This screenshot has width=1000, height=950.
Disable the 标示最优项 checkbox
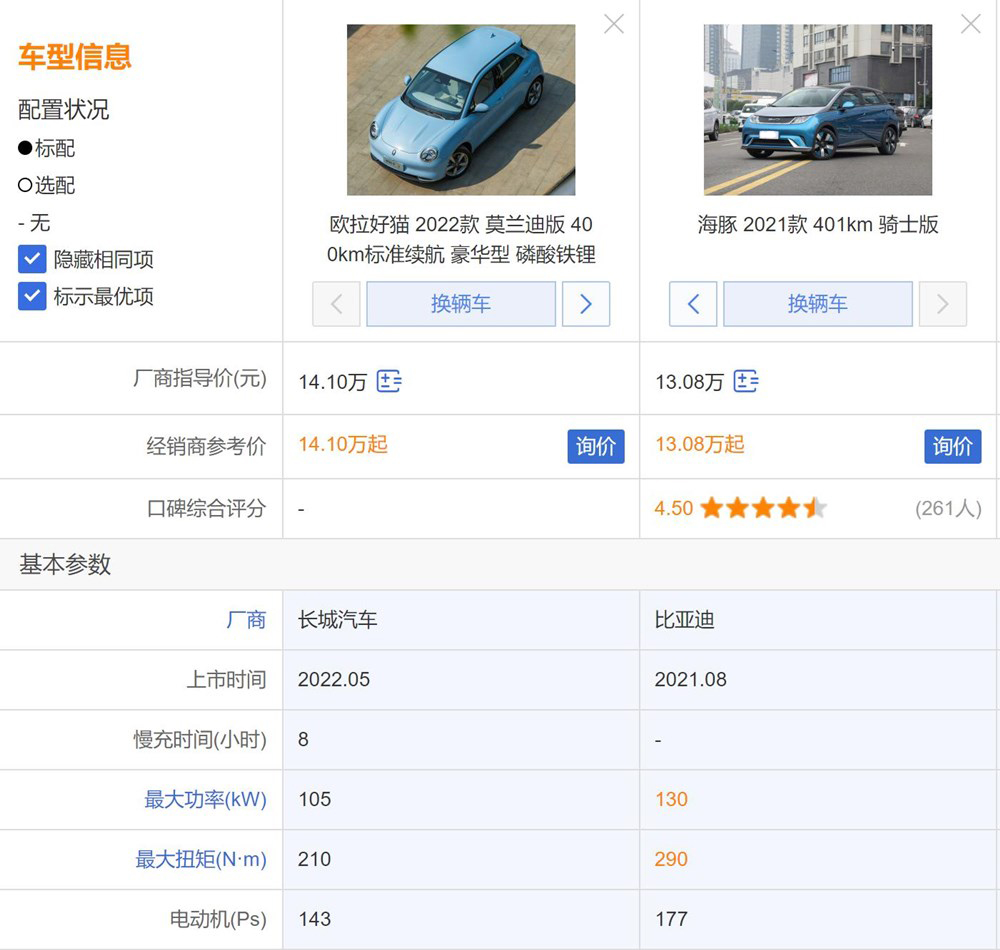[x=31, y=296]
